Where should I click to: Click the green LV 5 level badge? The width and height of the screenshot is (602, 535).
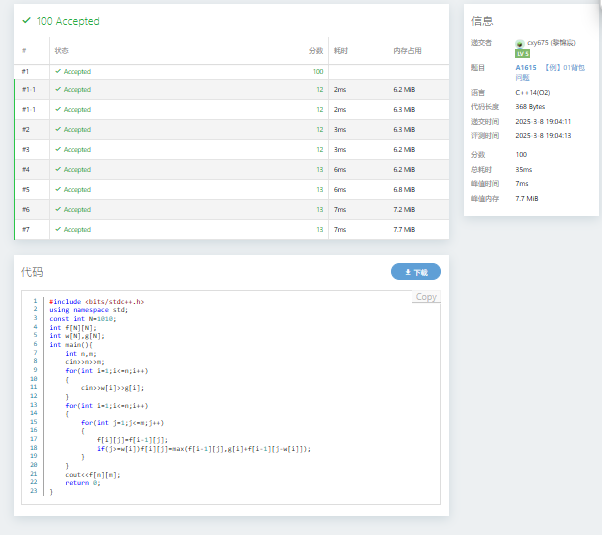[x=522, y=54]
